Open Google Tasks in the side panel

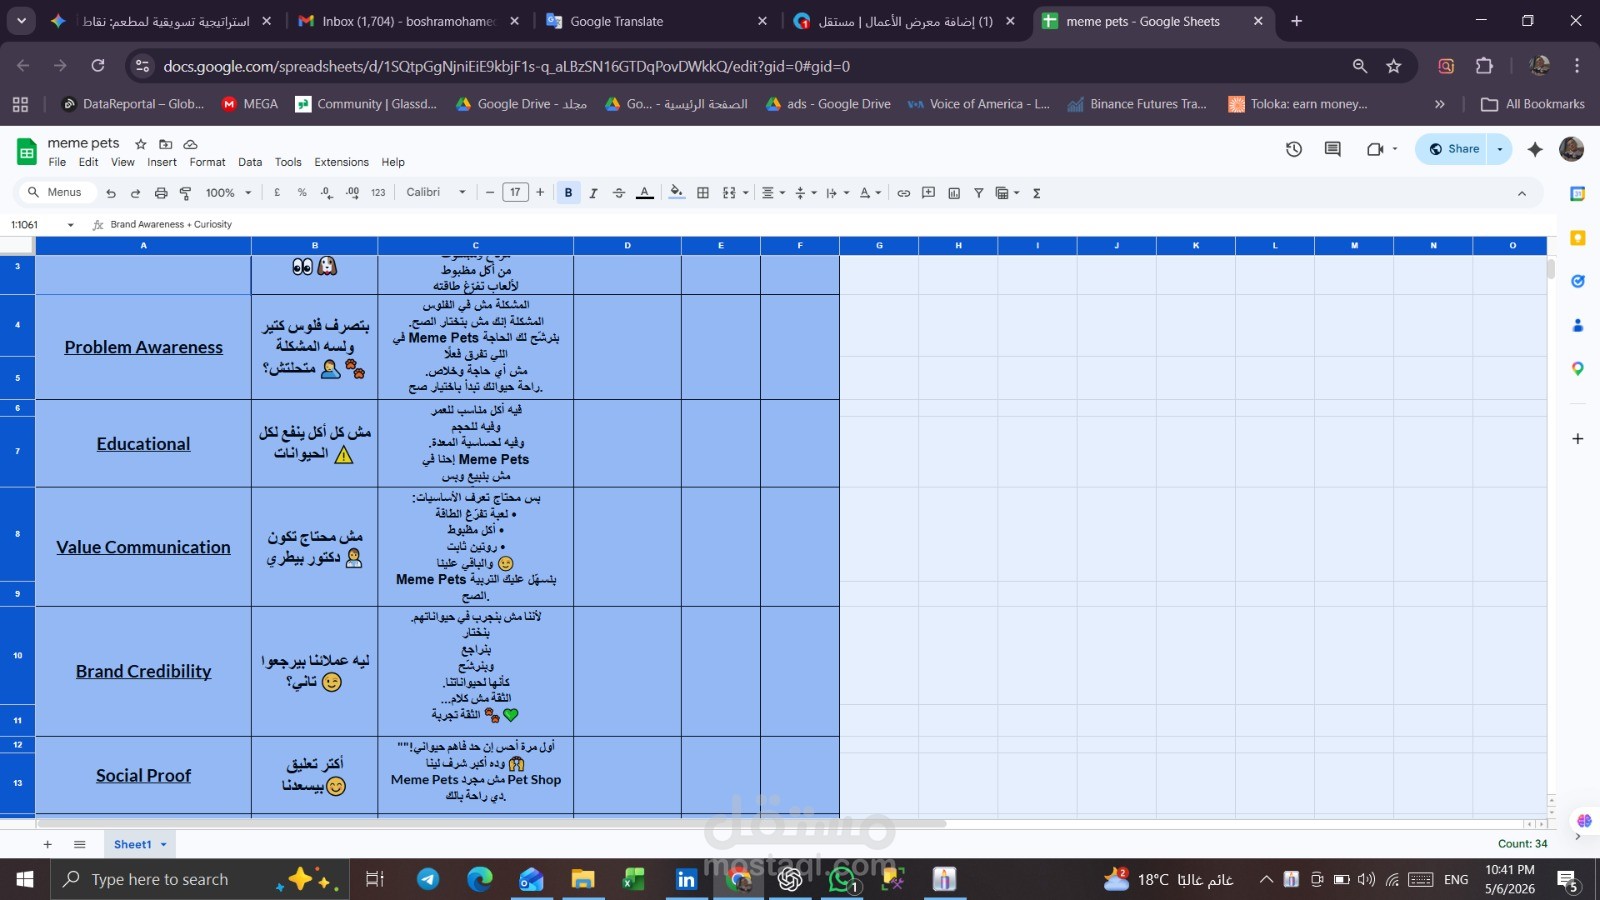click(1578, 281)
